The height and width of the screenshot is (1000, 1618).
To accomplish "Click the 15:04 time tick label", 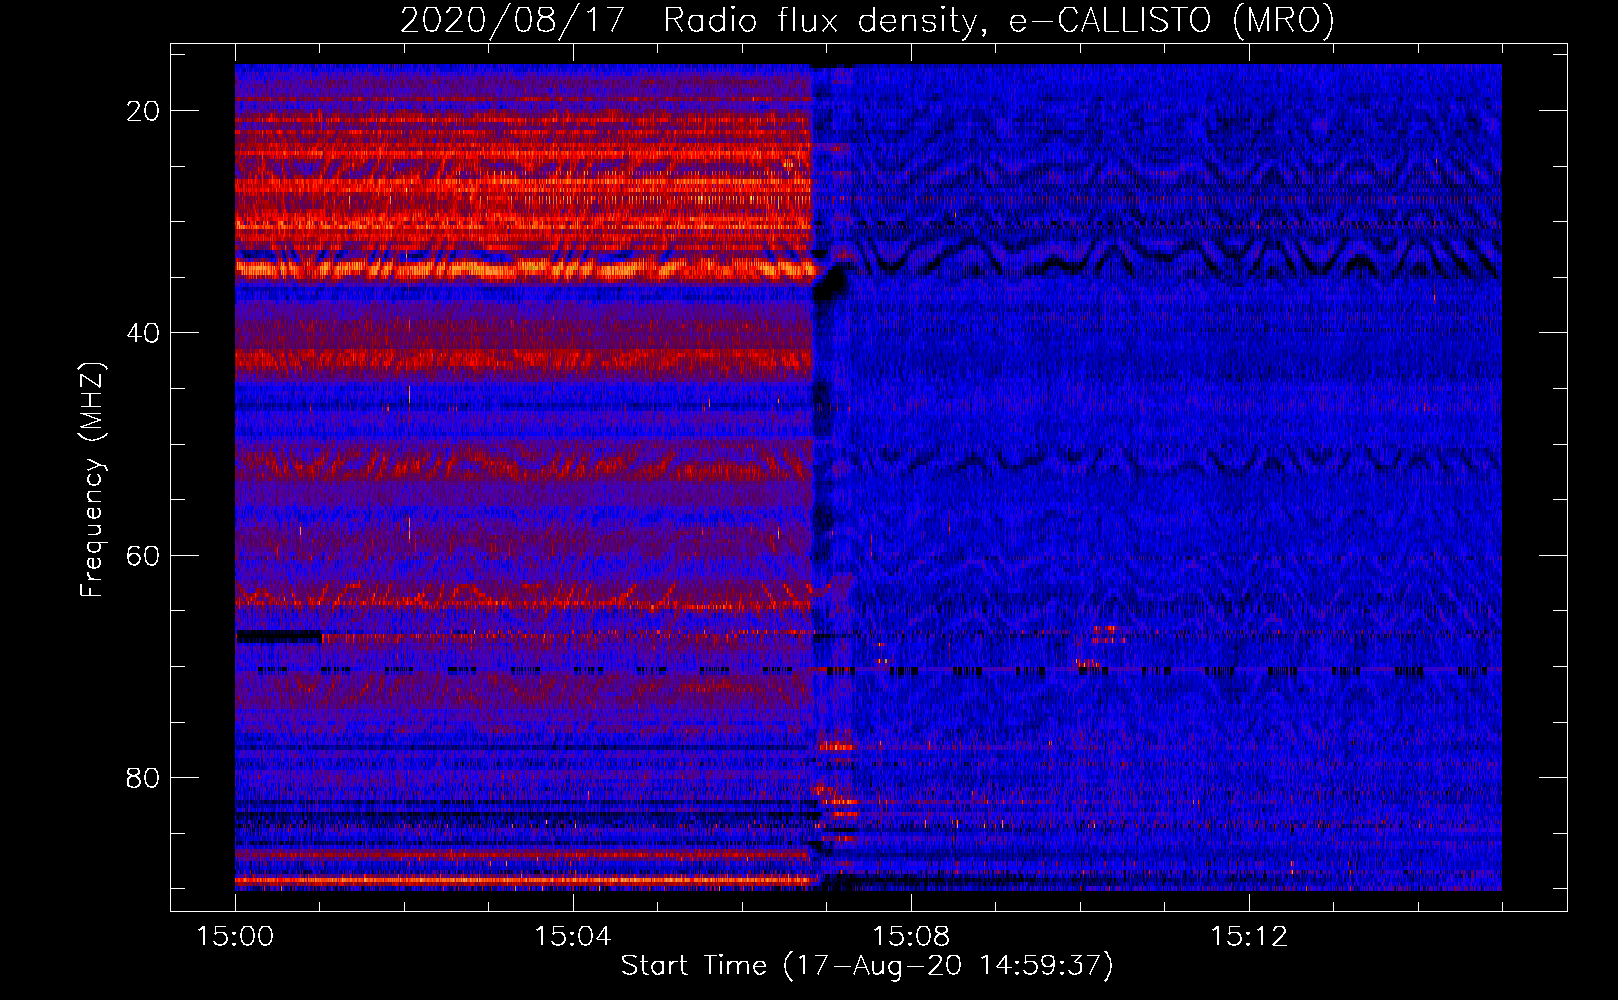I will click(x=573, y=937).
